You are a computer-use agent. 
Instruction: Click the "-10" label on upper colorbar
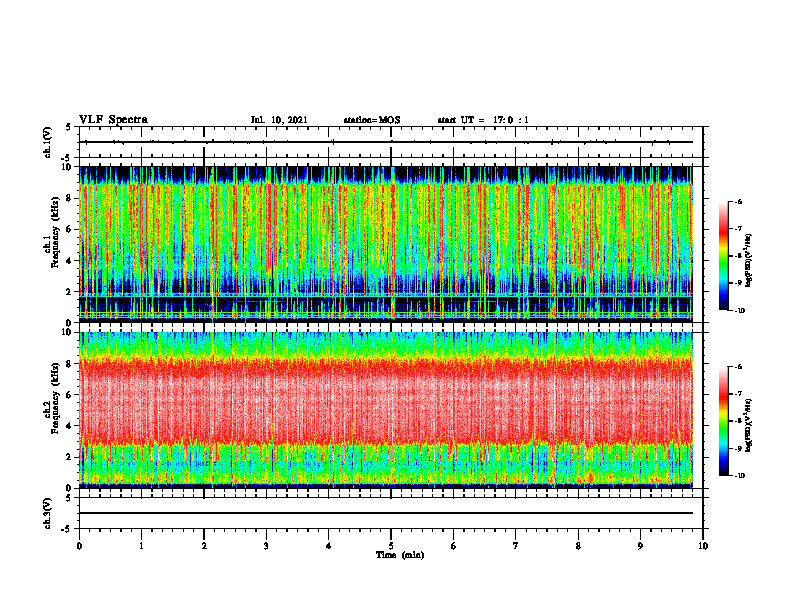[x=739, y=311]
